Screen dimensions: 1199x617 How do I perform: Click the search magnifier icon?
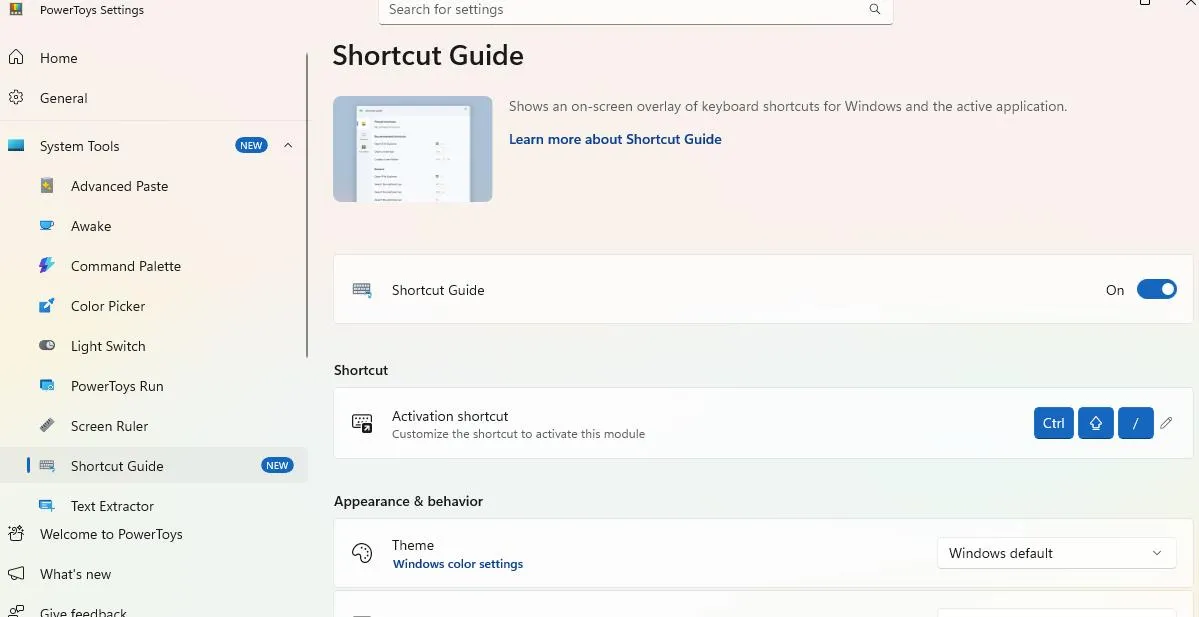tap(875, 9)
